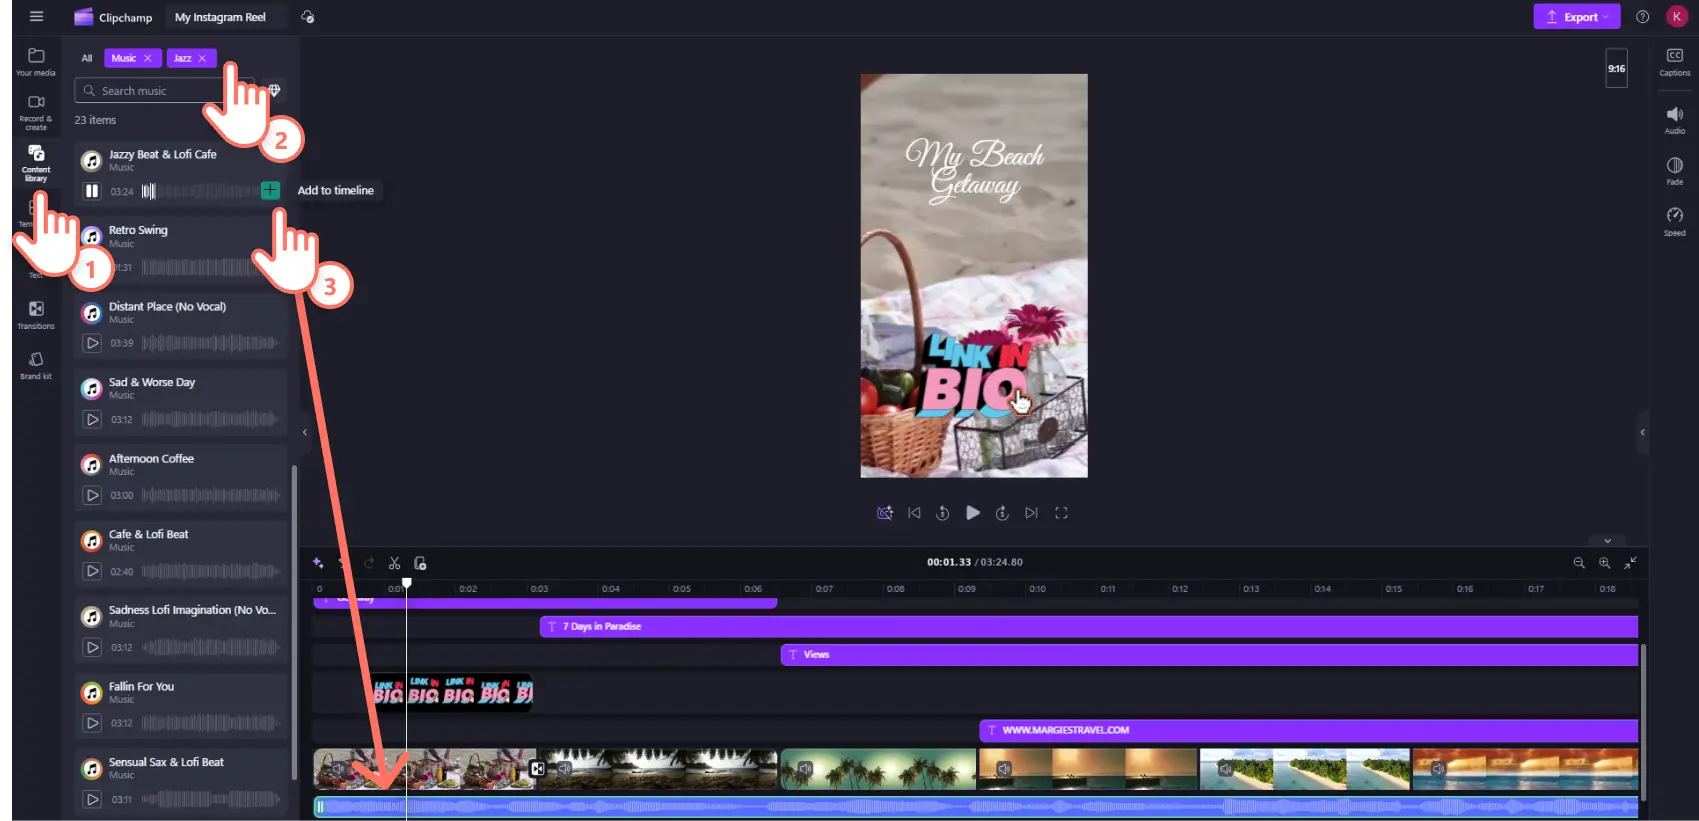Collapse the left content panel
The height and width of the screenshot is (821, 1699).
point(305,432)
